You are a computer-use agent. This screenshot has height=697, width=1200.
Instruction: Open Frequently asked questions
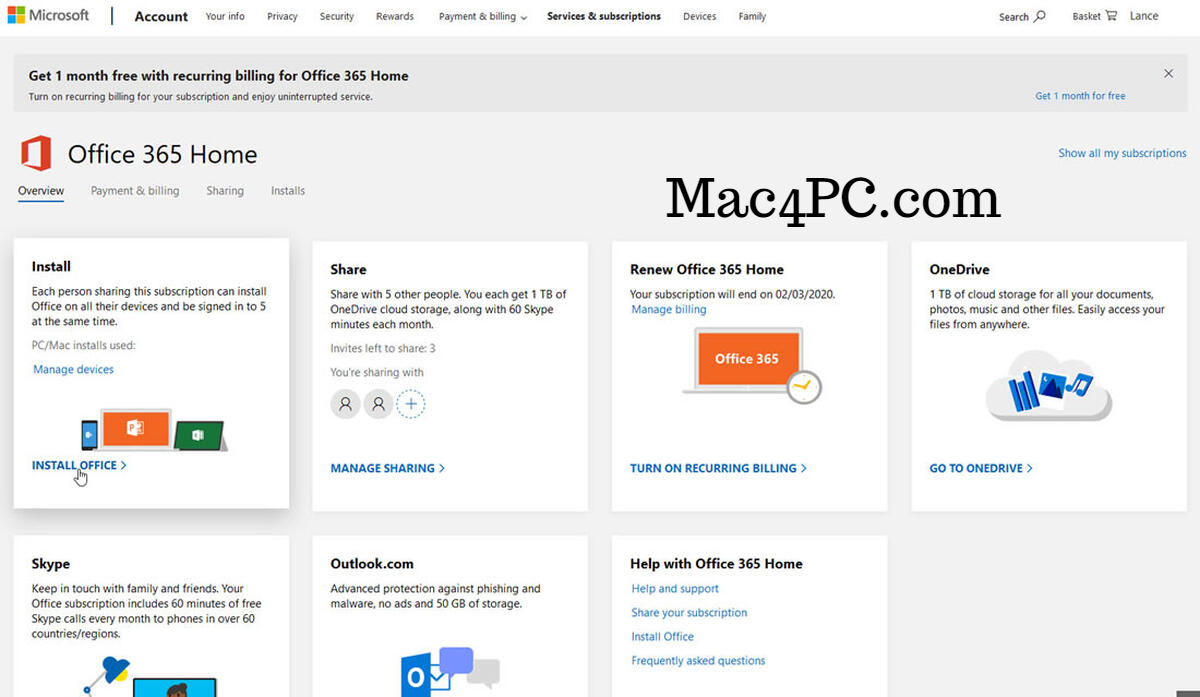click(x=698, y=661)
